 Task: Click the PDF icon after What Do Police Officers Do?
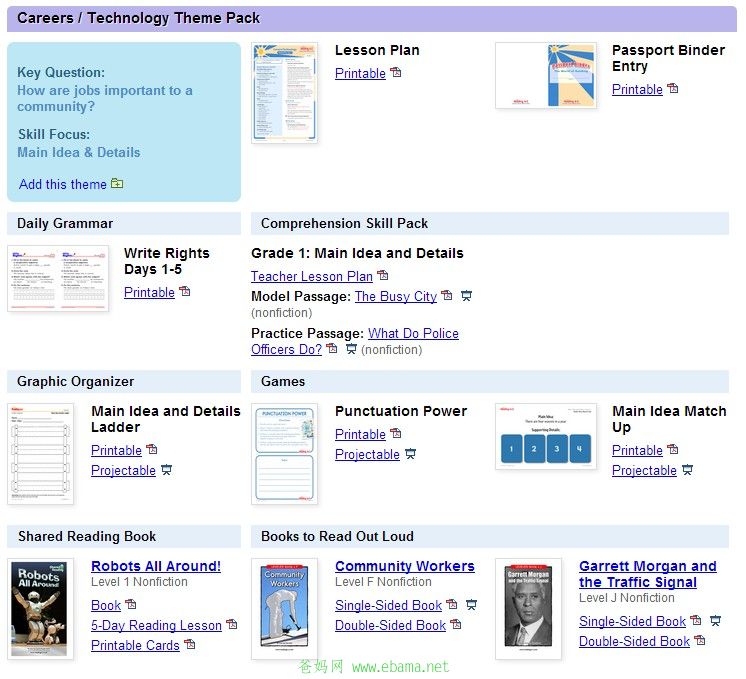(332, 349)
